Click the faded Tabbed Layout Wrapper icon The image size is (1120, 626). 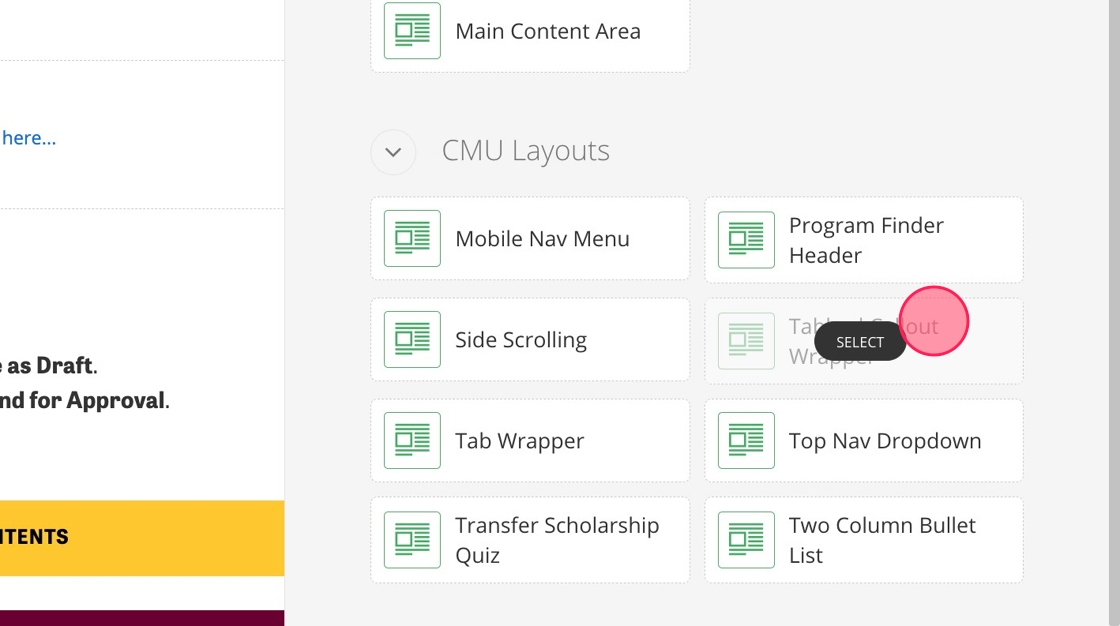tap(746, 341)
